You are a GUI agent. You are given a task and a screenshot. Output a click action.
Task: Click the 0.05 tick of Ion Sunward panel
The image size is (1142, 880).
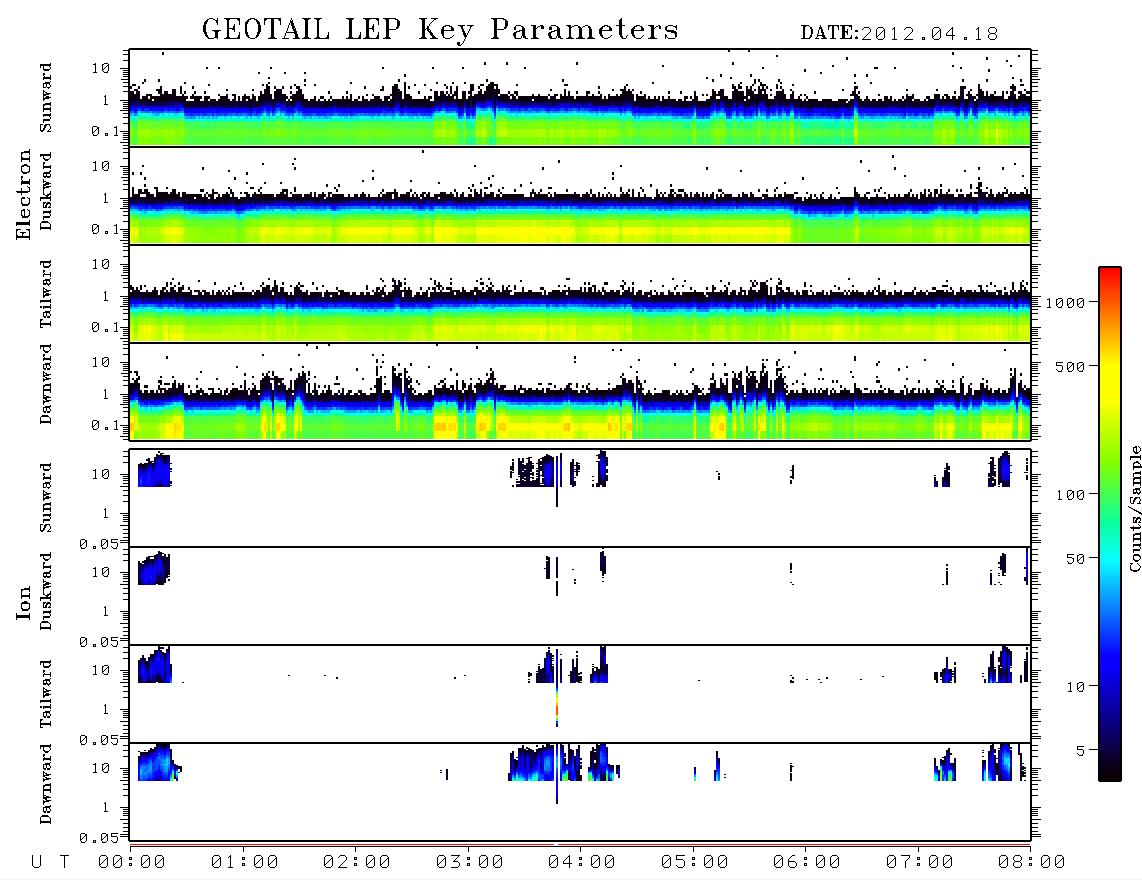click(98, 543)
